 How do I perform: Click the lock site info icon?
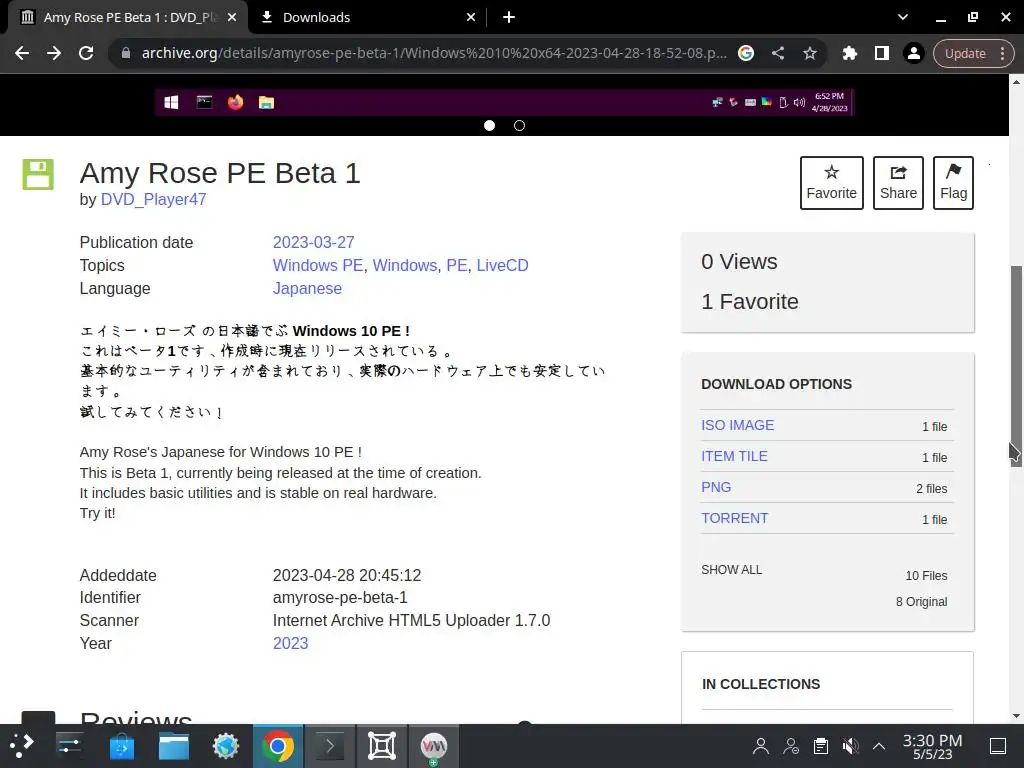[125, 53]
